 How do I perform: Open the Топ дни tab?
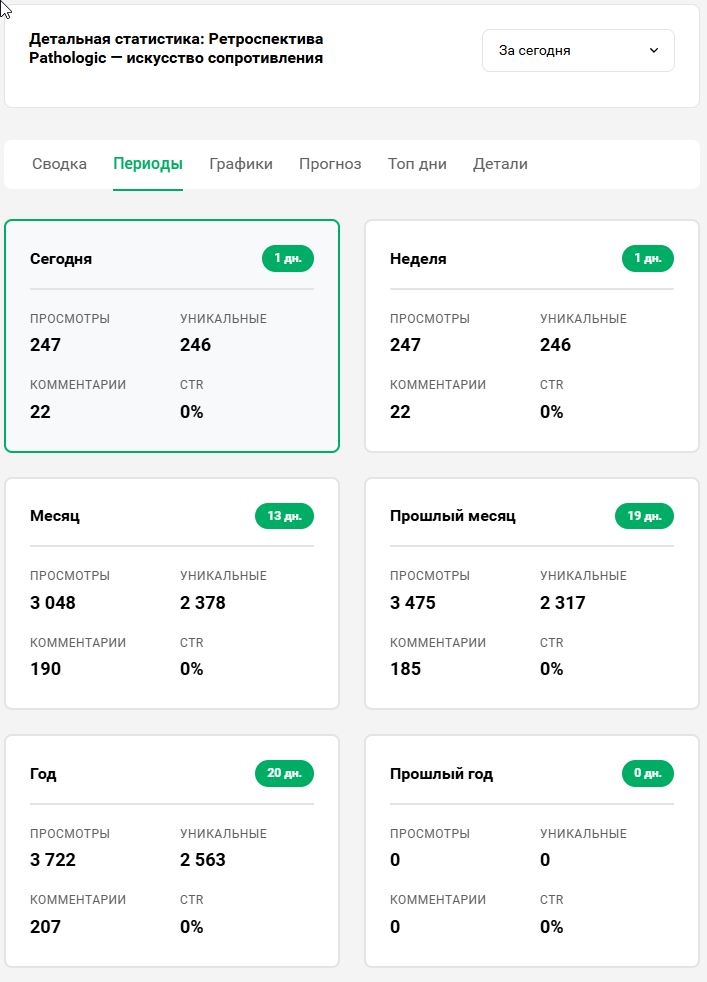417,164
